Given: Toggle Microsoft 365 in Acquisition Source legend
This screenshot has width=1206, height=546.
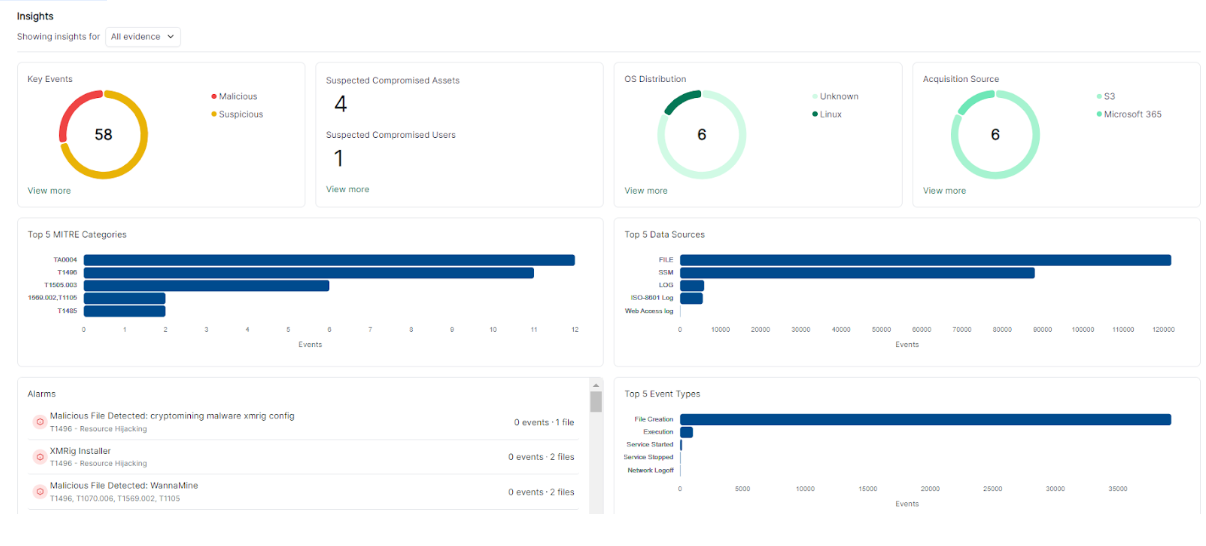Looking at the screenshot, I should coord(1132,114).
